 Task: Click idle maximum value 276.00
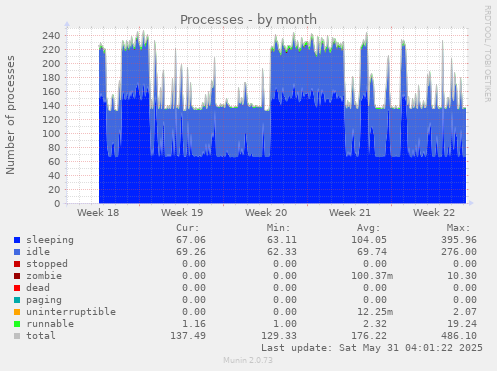coord(459,252)
